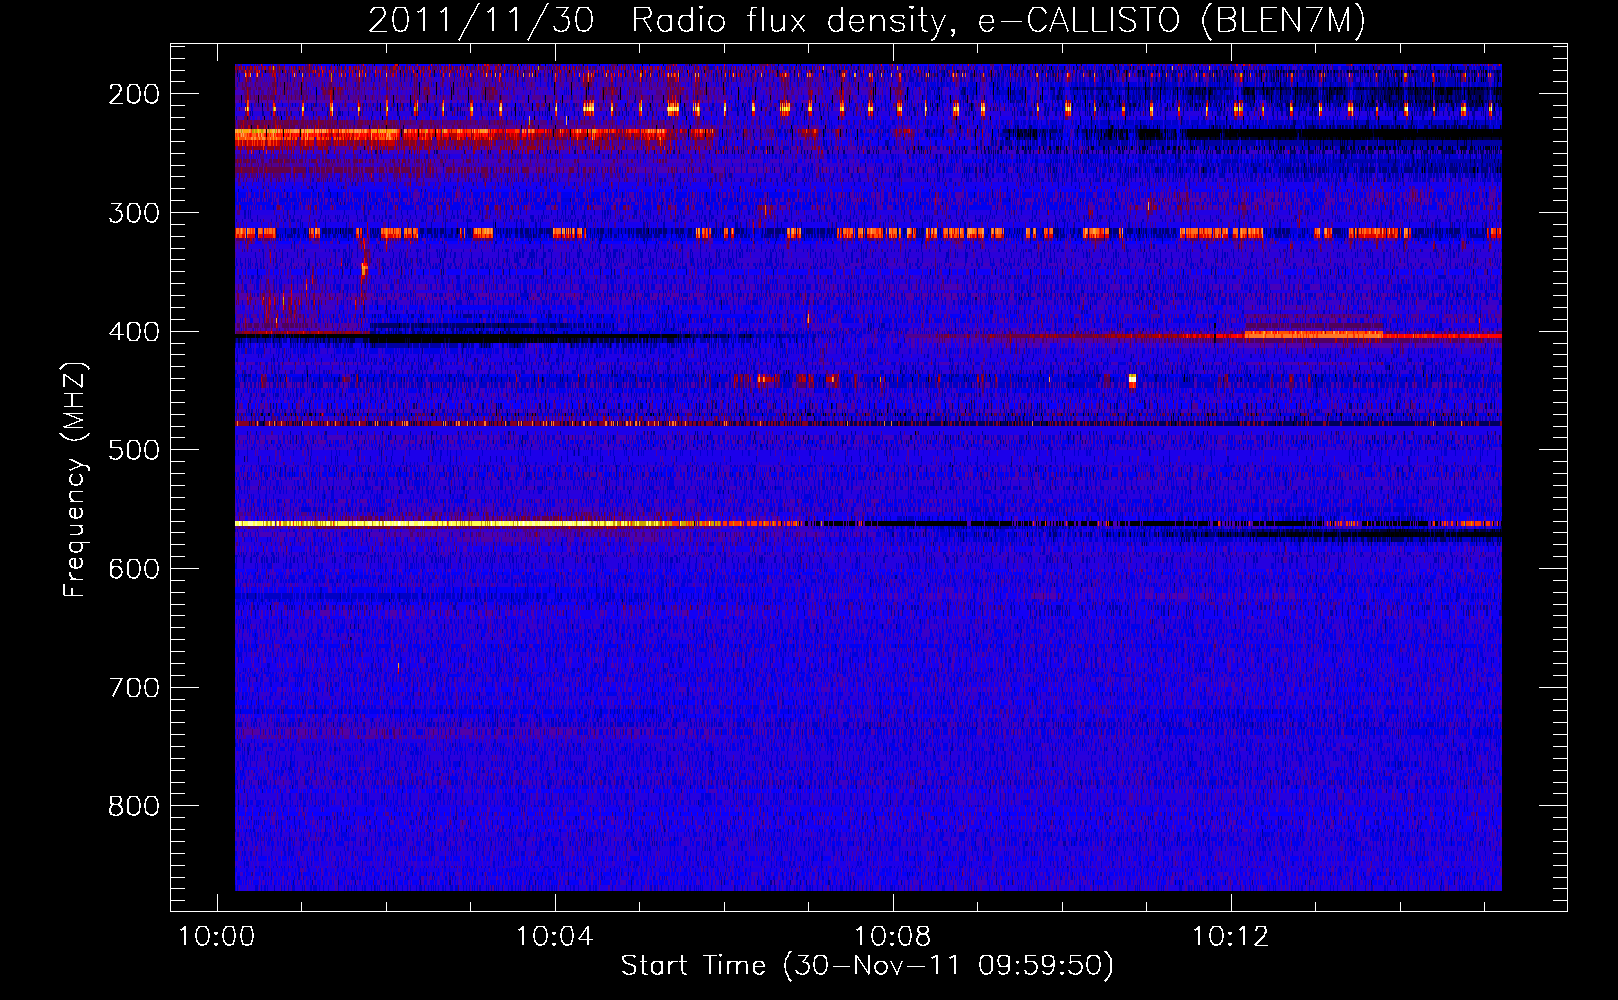Click the 'Frequency (MHZ)' axis label
This screenshot has width=1618, height=1000.
tap(75, 479)
